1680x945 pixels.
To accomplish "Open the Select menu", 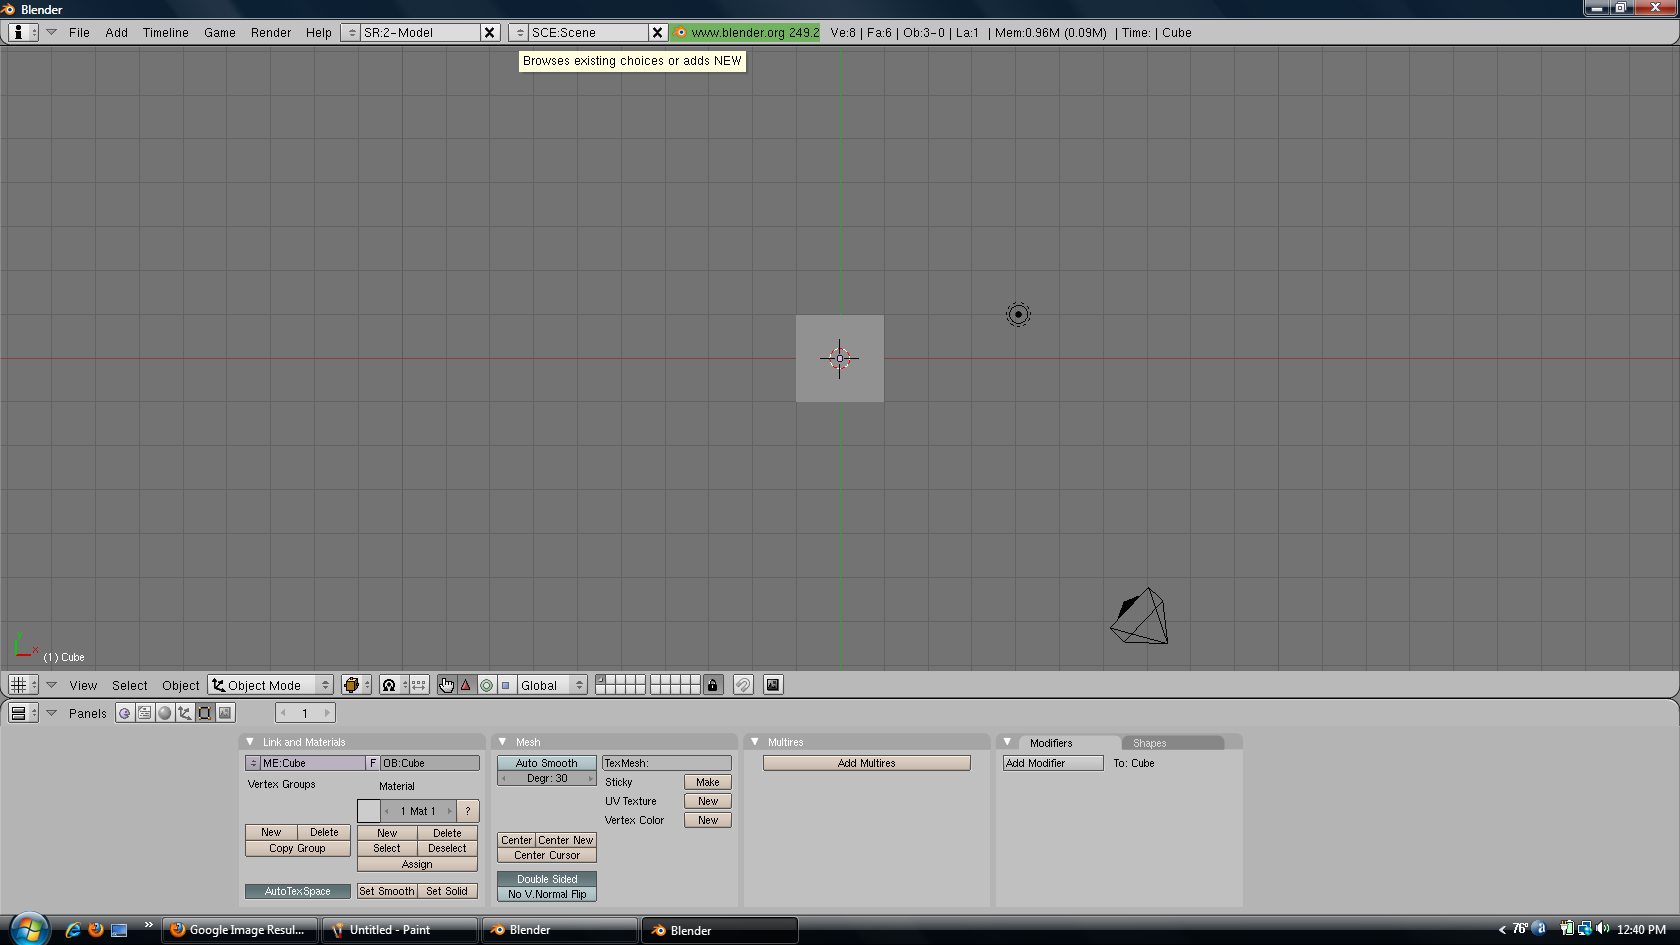I will (x=130, y=685).
